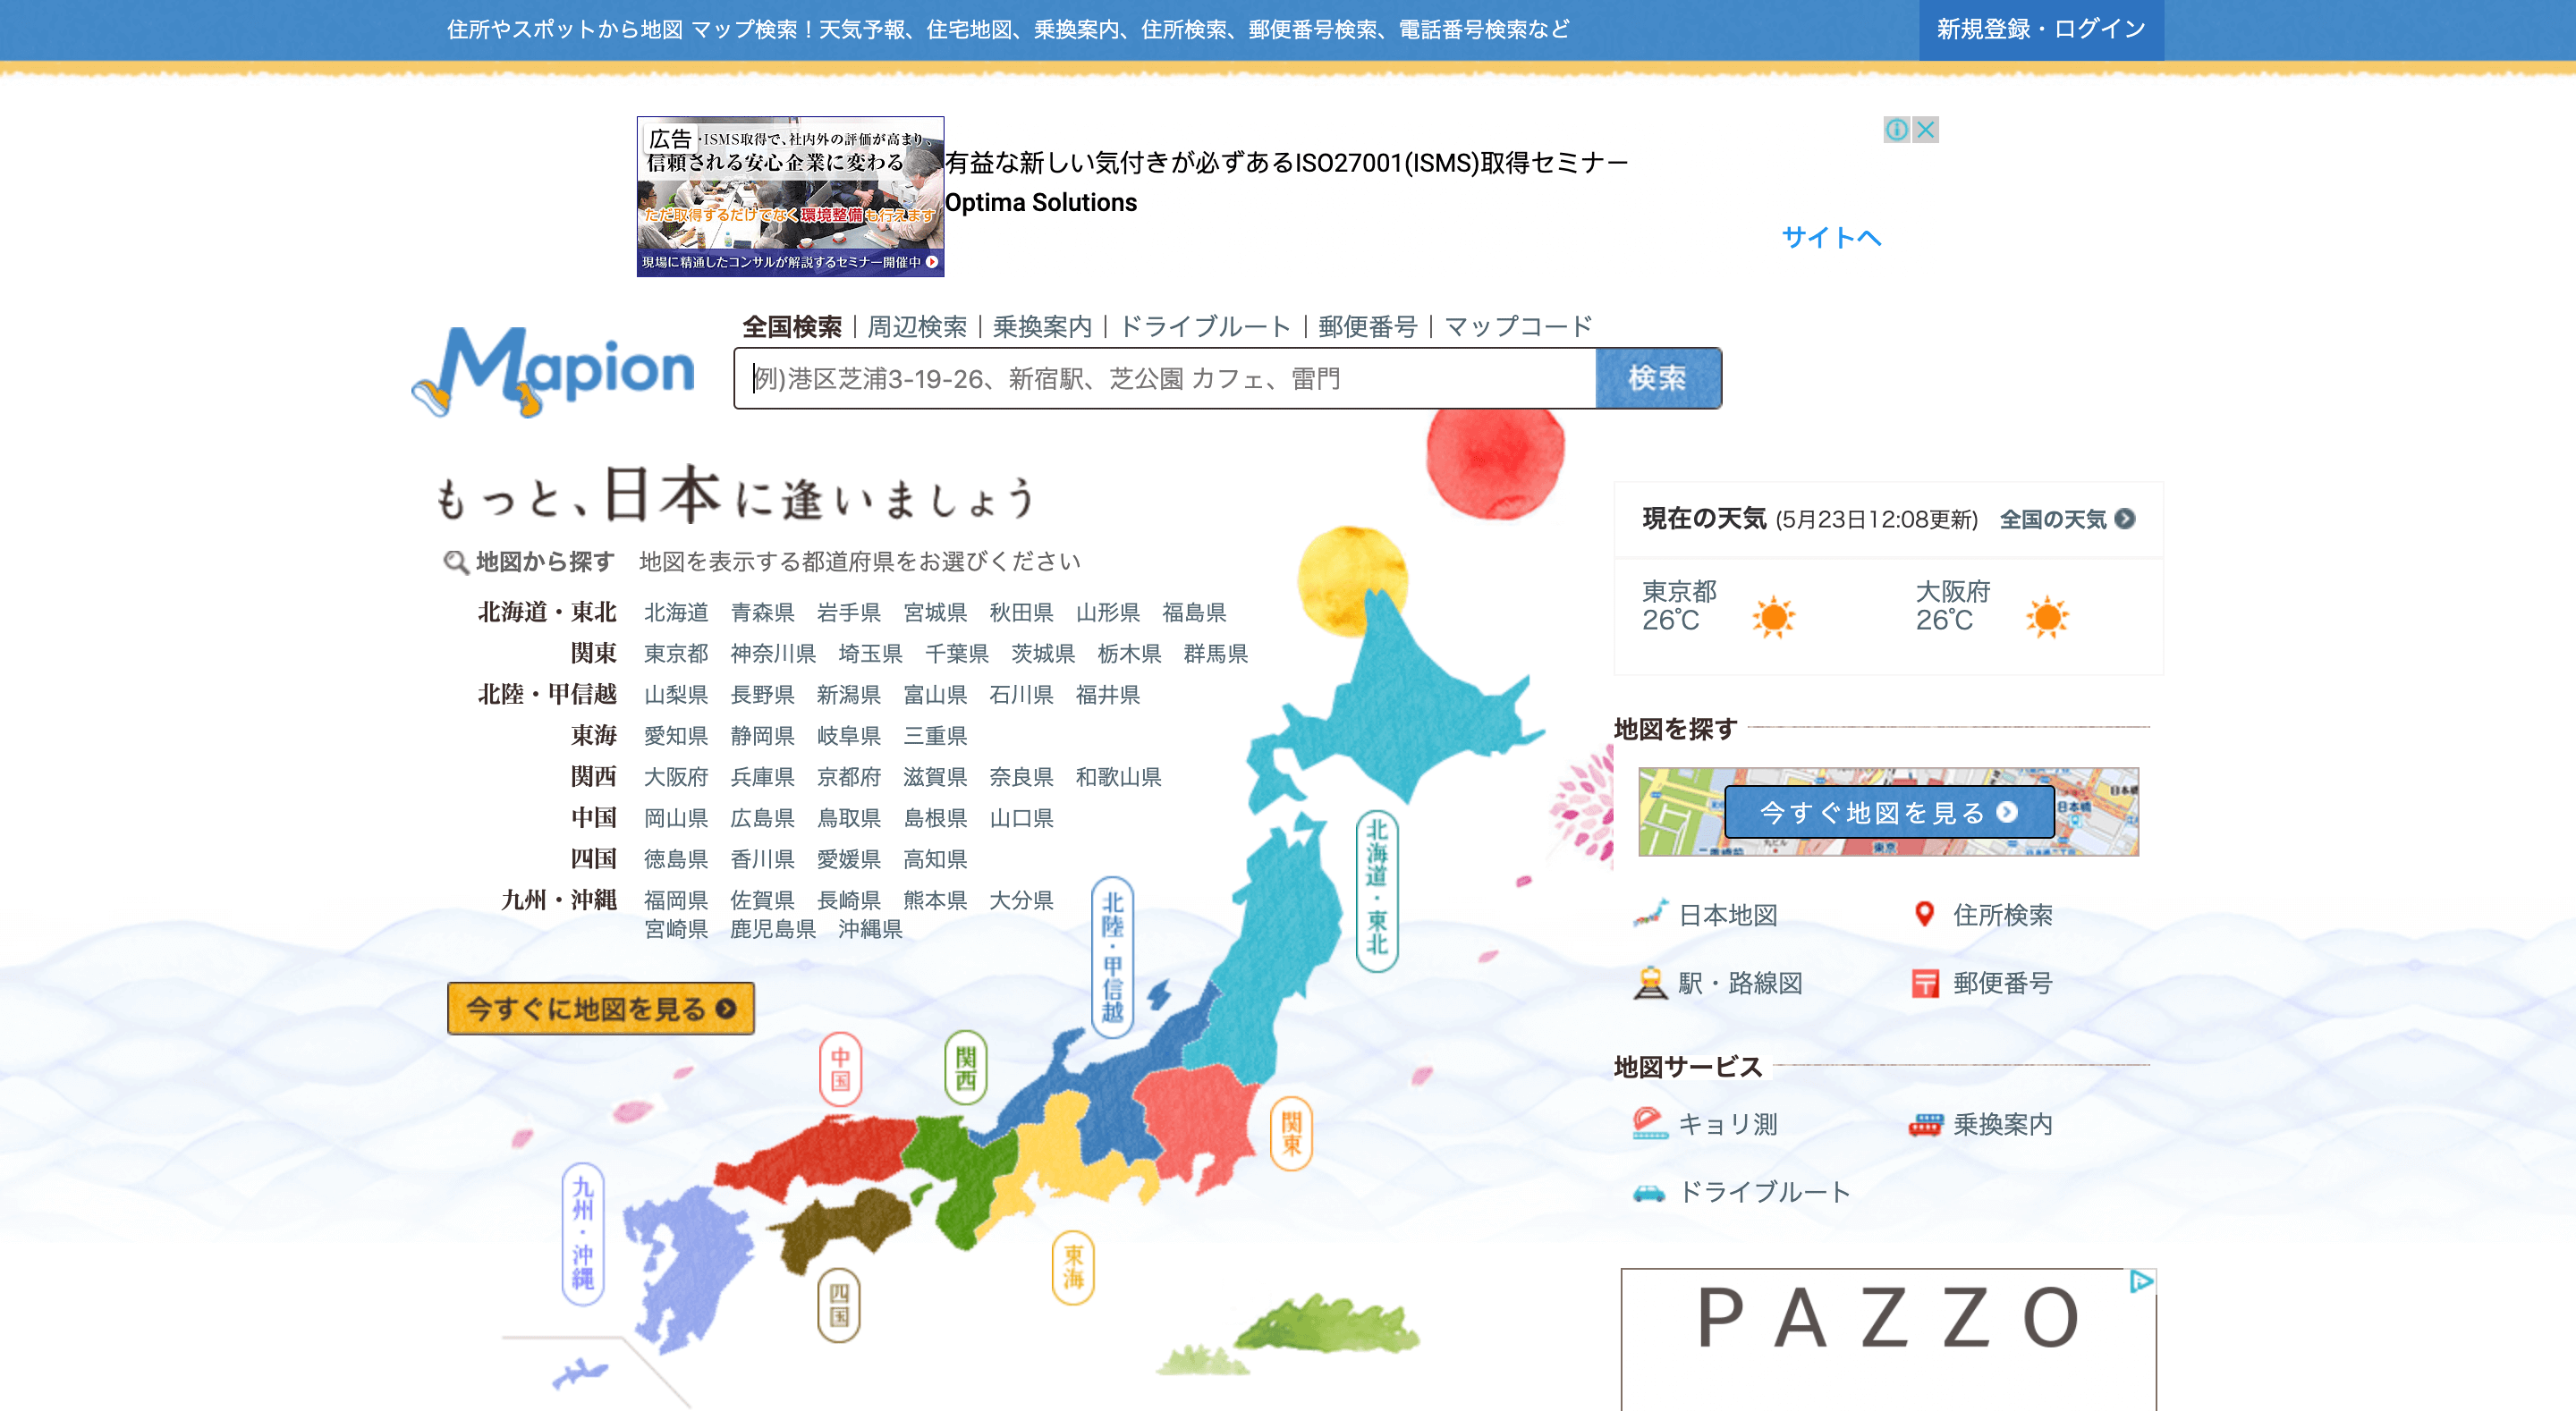Open the 高知県 prefecture link
2576x1411 pixels.
tap(935, 858)
